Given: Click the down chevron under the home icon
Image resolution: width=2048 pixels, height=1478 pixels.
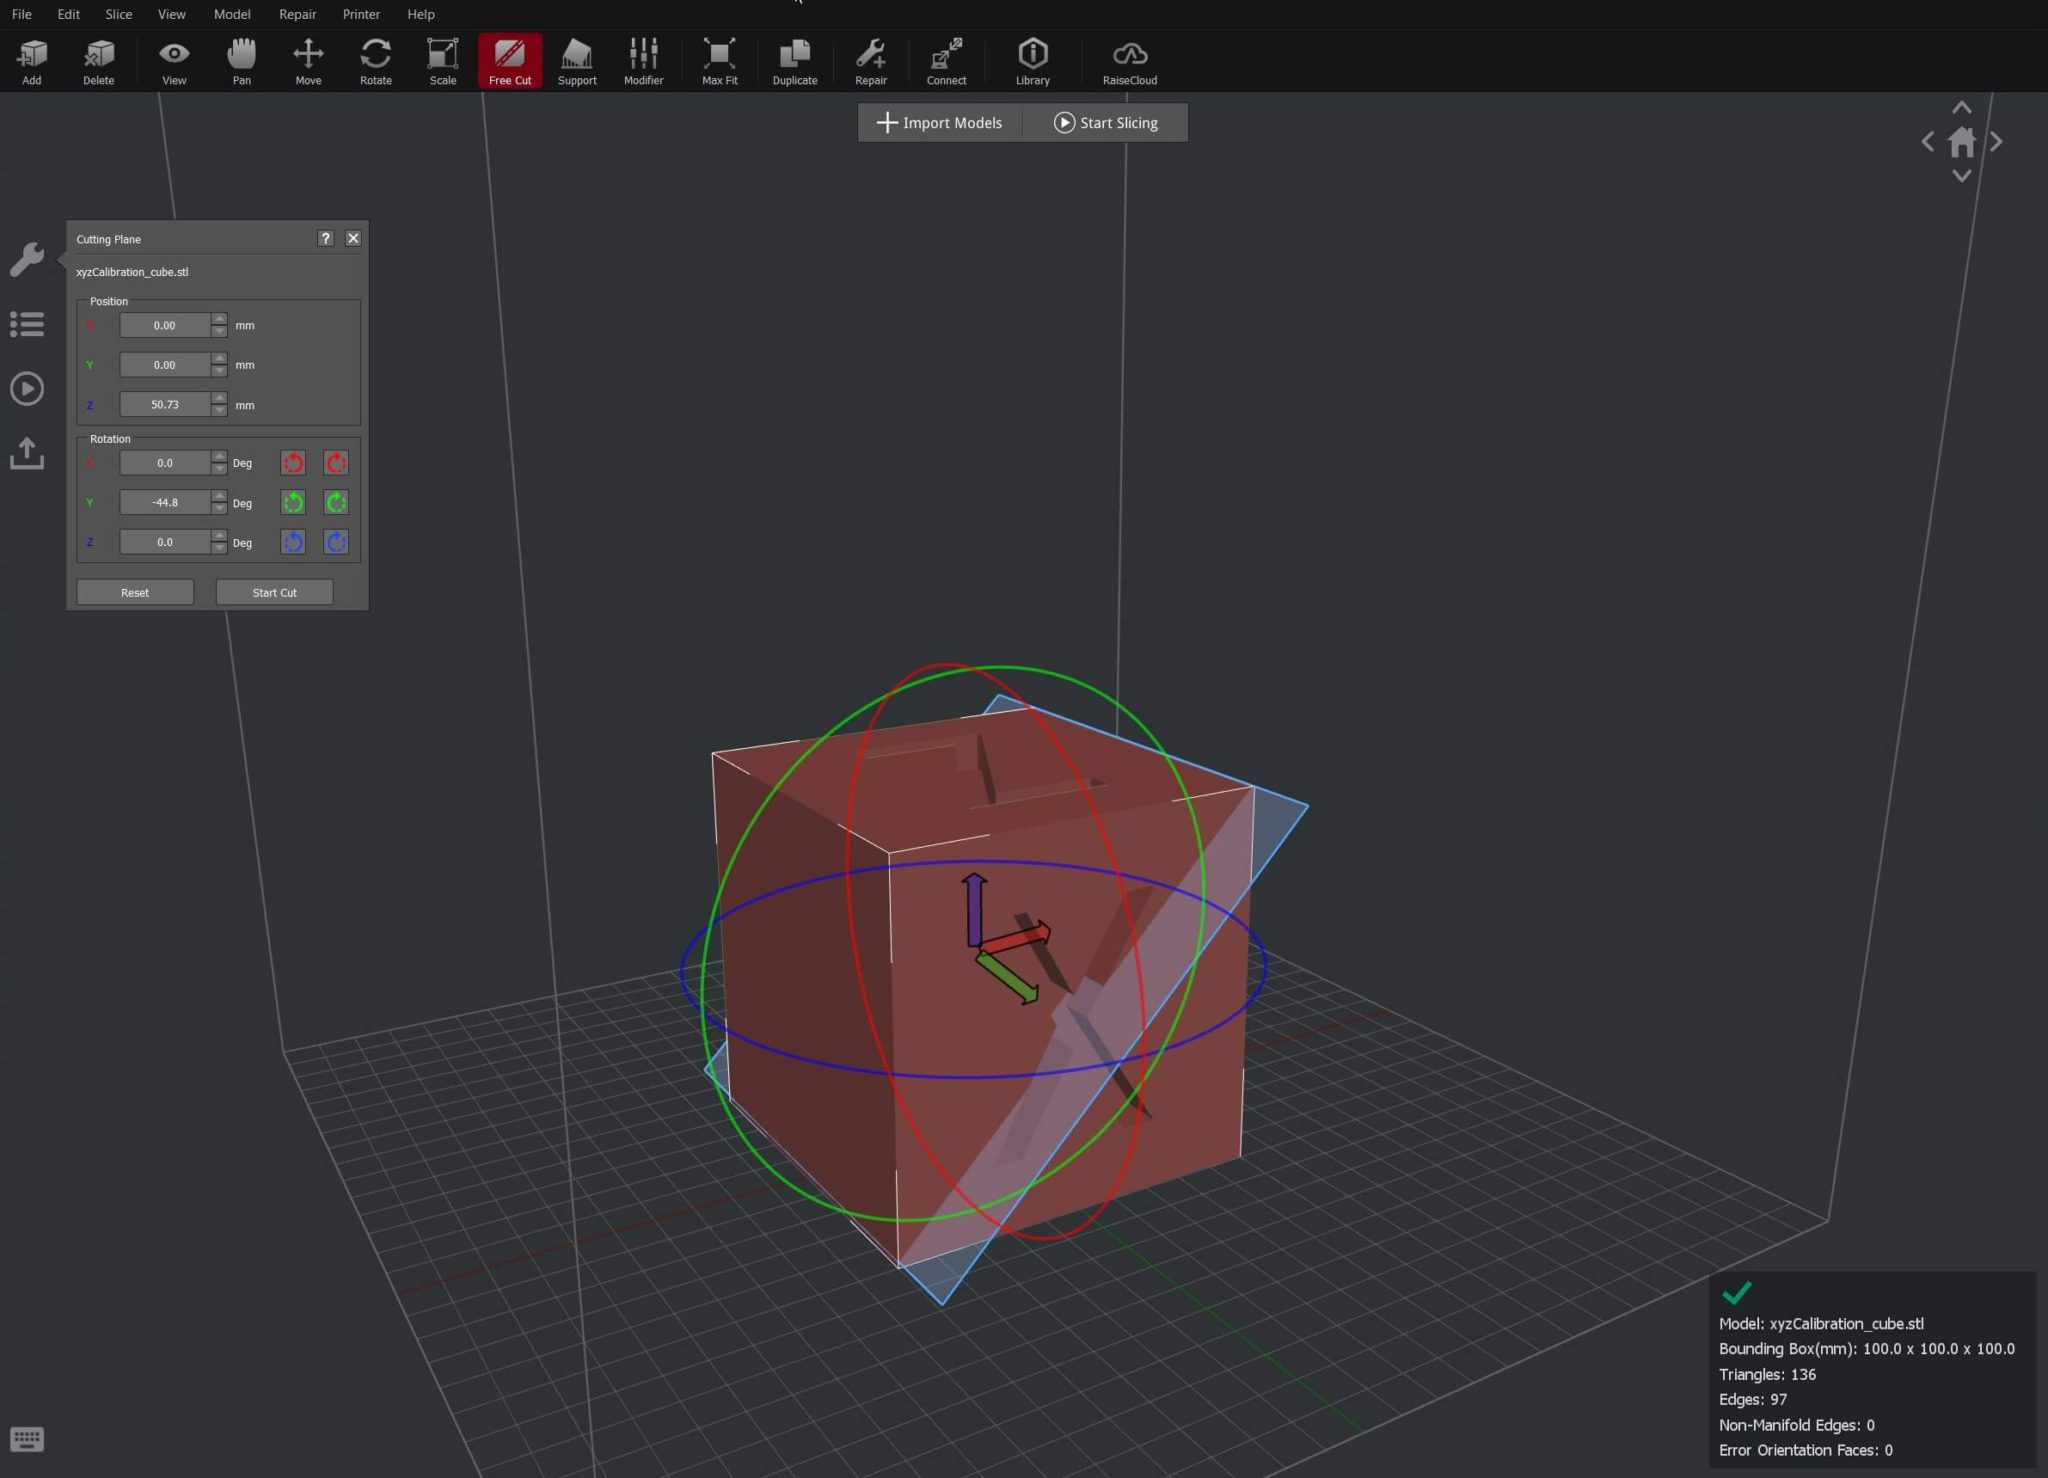Looking at the screenshot, I should (x=1961, y=175).
